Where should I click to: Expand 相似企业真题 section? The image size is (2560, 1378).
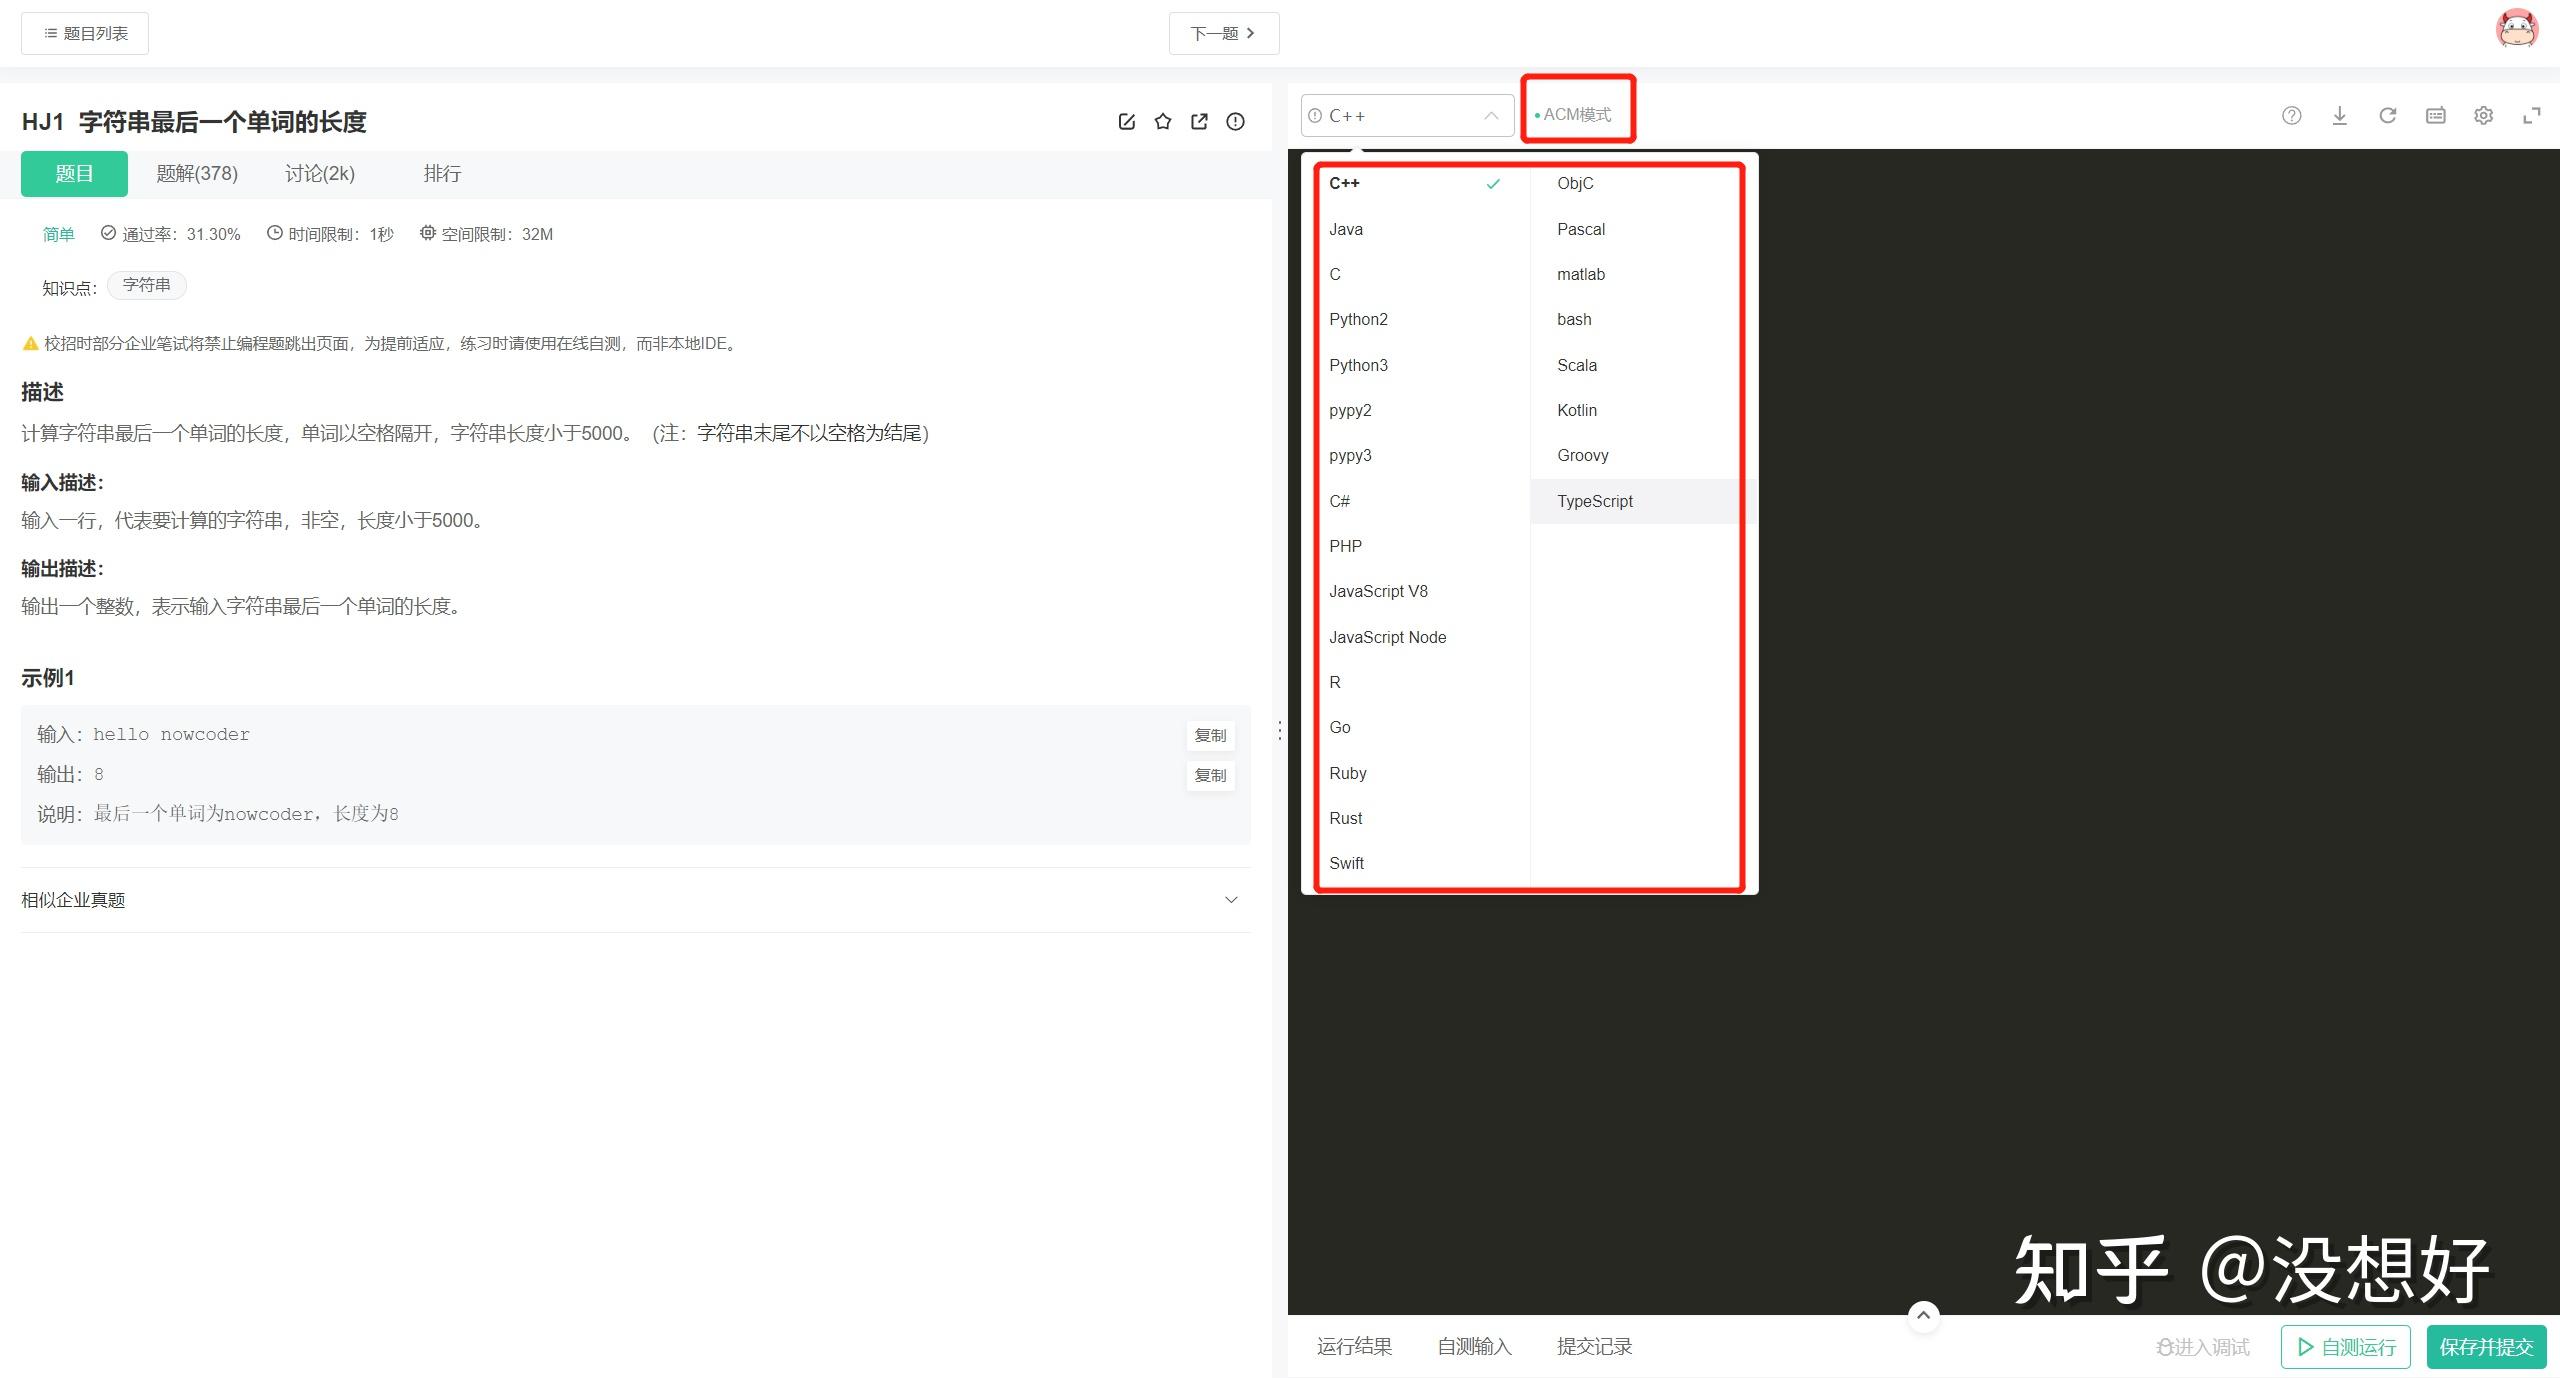tap(1231, 900)
